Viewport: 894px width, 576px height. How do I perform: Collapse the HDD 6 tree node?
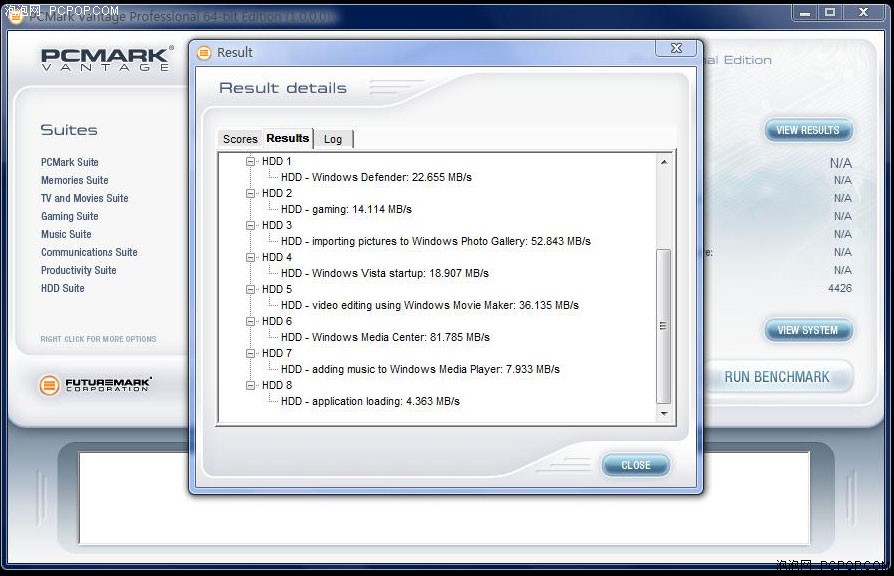click(251, 321)
